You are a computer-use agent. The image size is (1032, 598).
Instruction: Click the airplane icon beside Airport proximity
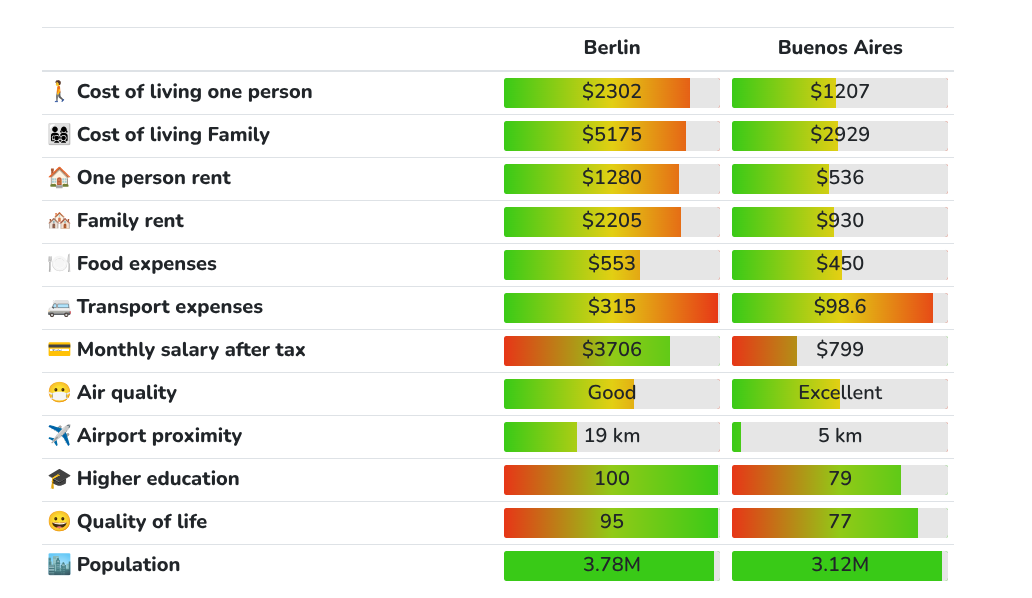[59, 436]
